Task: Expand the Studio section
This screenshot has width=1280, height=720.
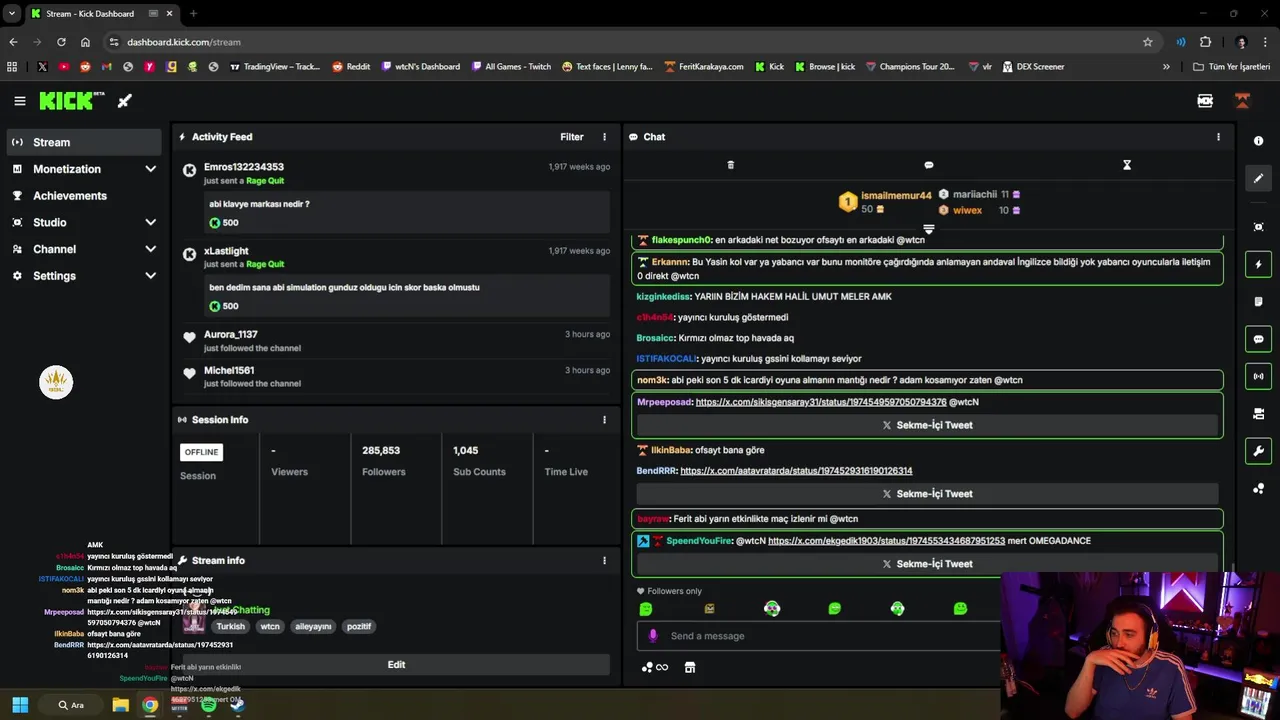Action: 84,222
